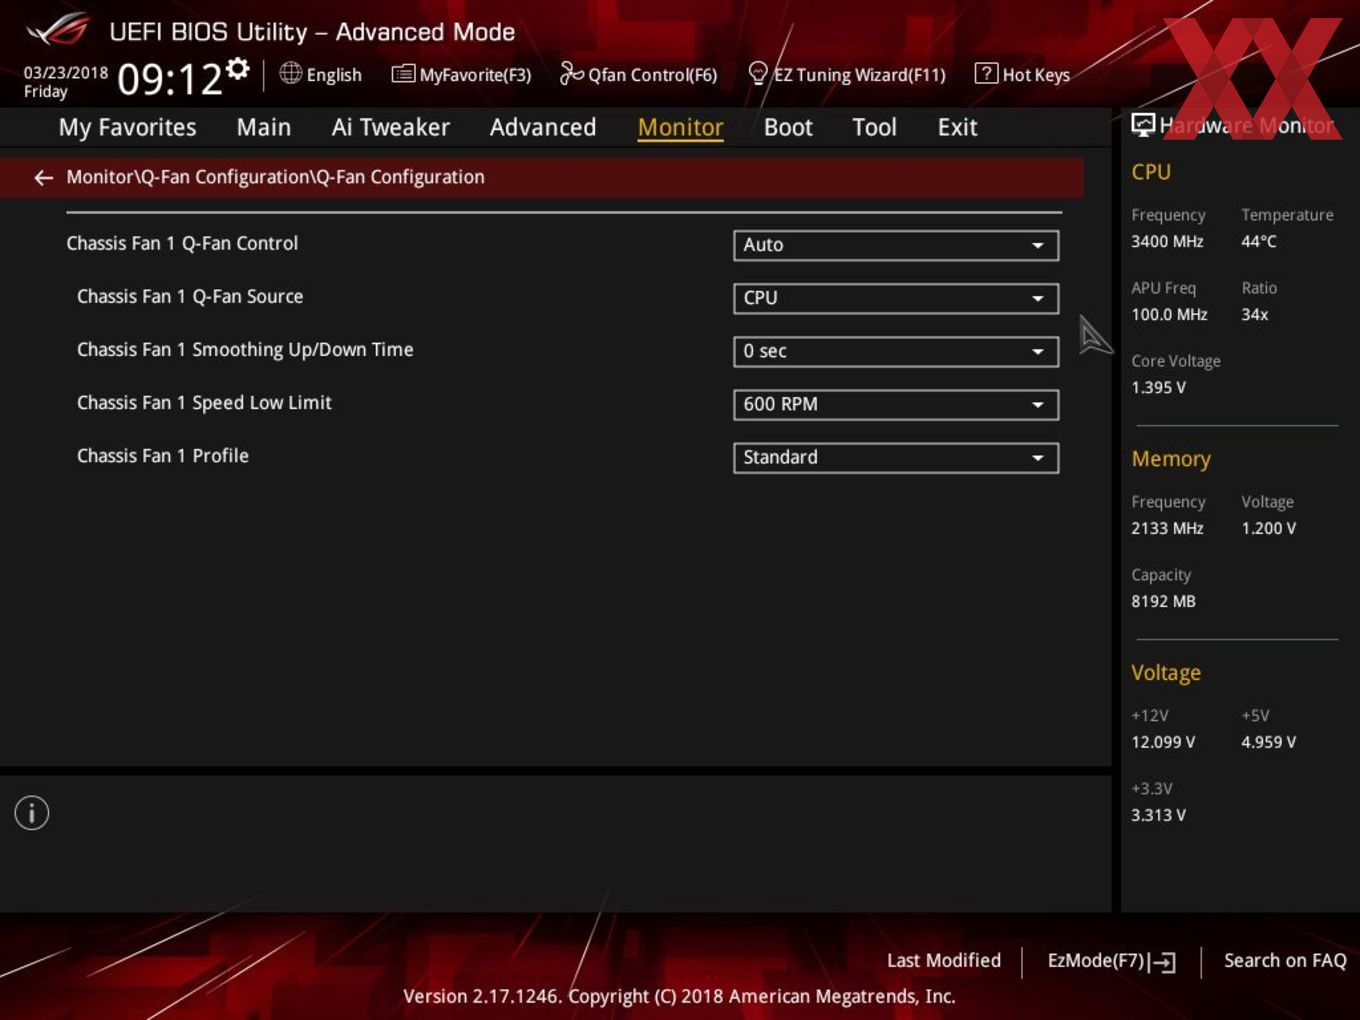
Task: Open the Exit tab
Action: pos(957,127)
